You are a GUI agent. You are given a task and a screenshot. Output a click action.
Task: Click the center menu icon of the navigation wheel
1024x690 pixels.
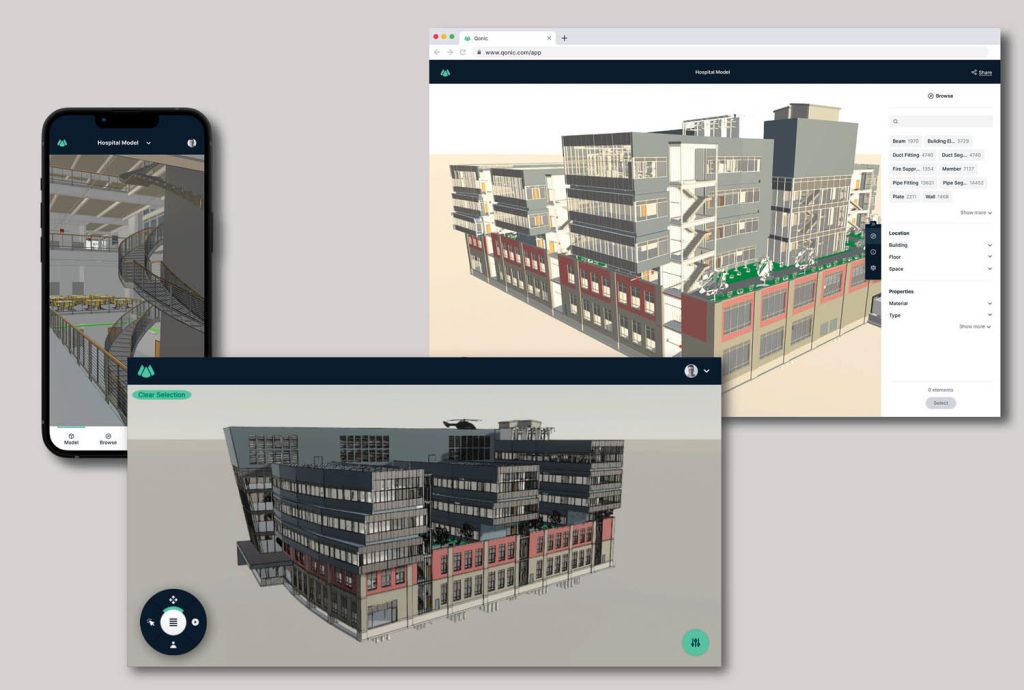click(x=173, y=622)
